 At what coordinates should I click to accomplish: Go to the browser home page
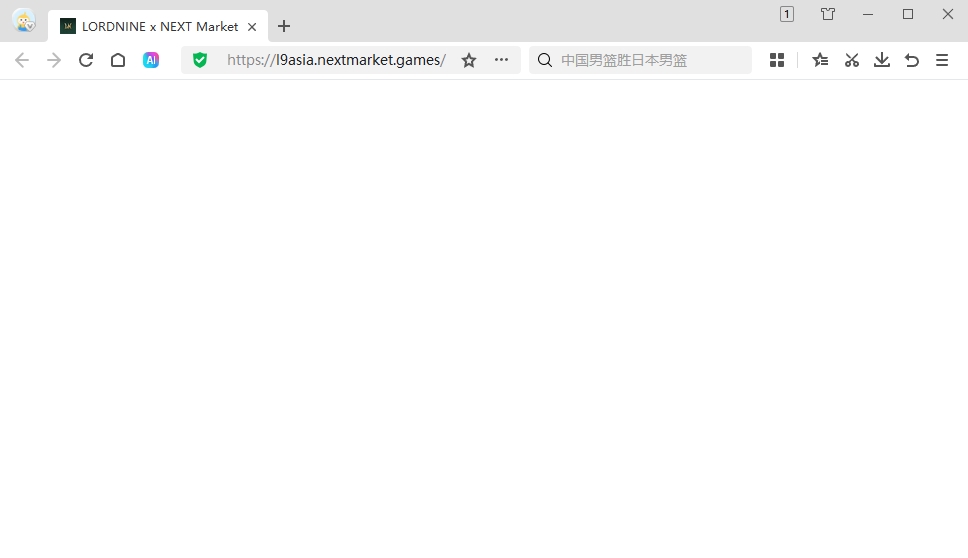pyautogui.click(x=118, y=60)
